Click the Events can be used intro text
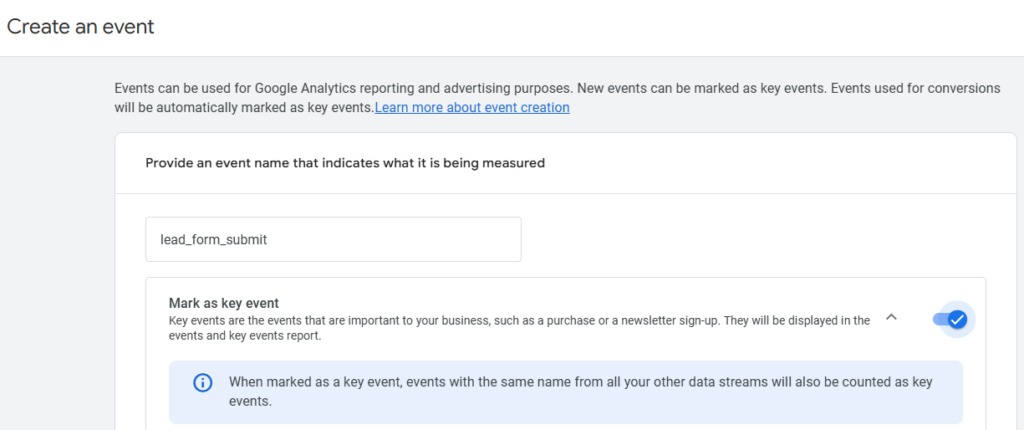This screenshot has width=1024, height=430. pos(556,97)
